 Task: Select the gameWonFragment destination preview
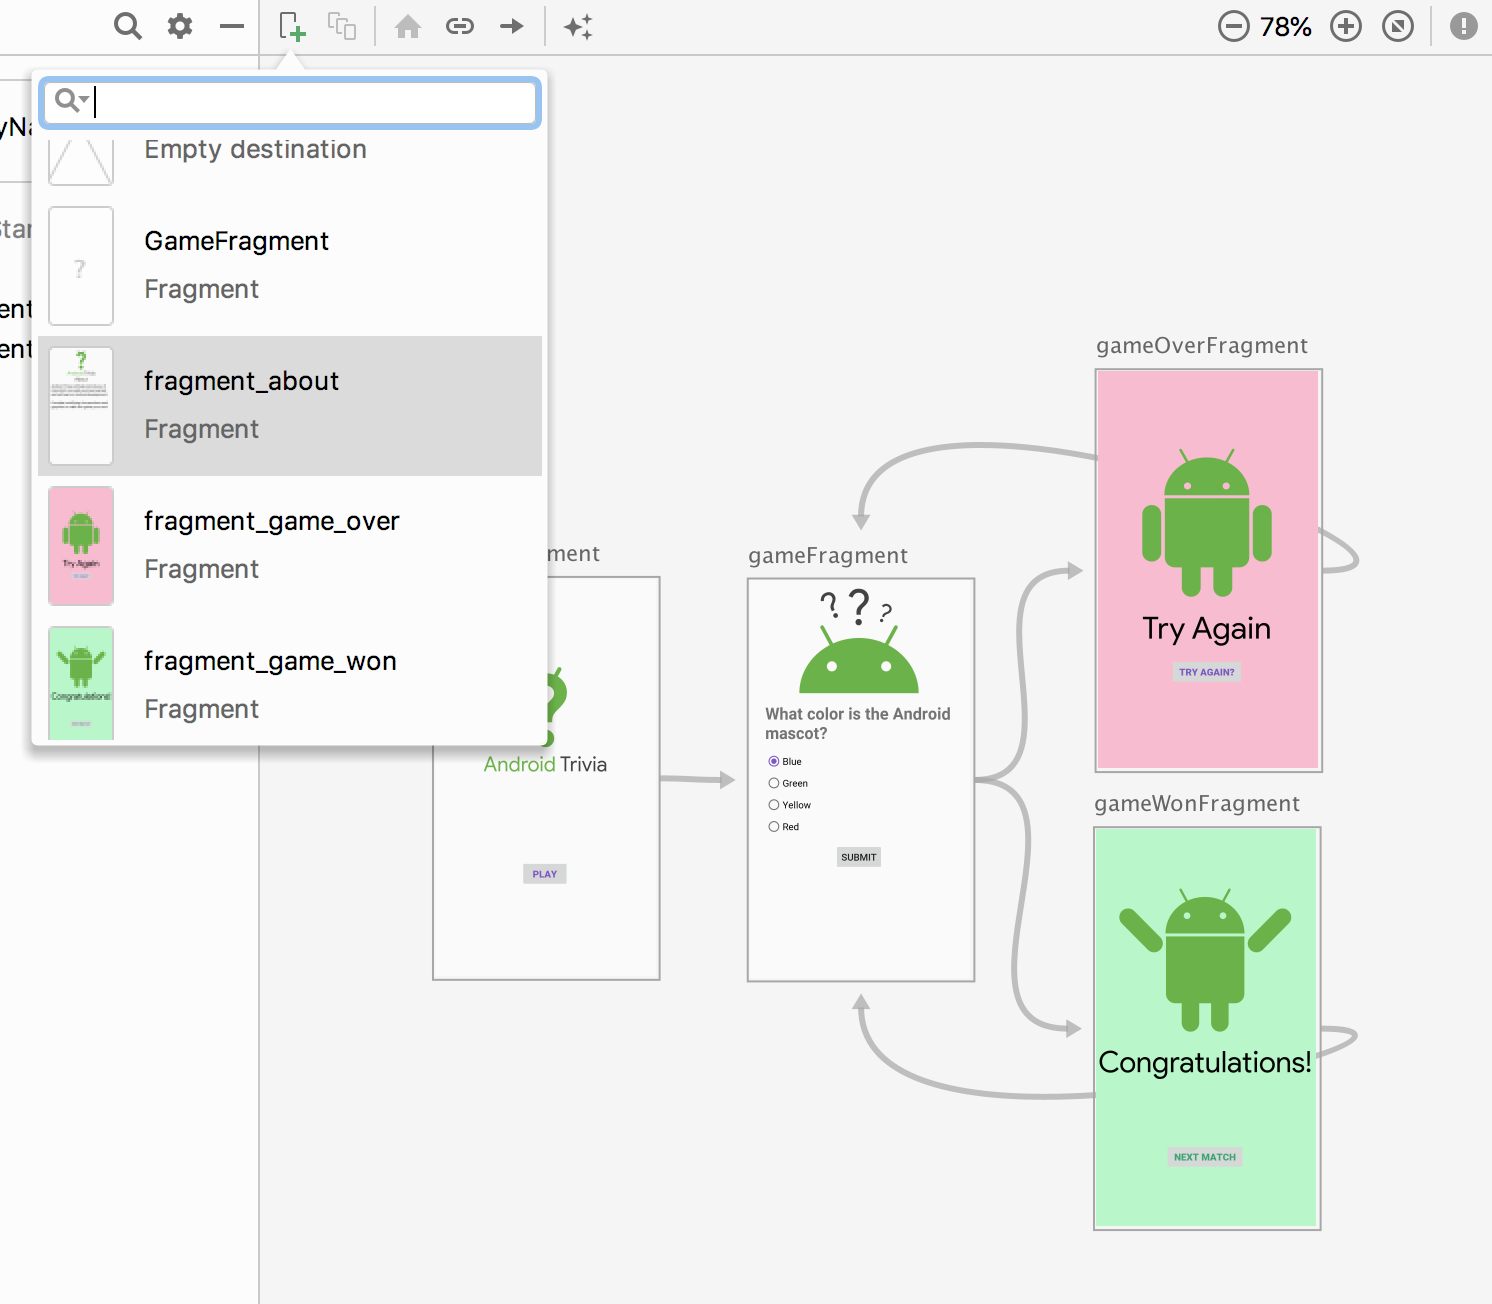(1206, 1028)
